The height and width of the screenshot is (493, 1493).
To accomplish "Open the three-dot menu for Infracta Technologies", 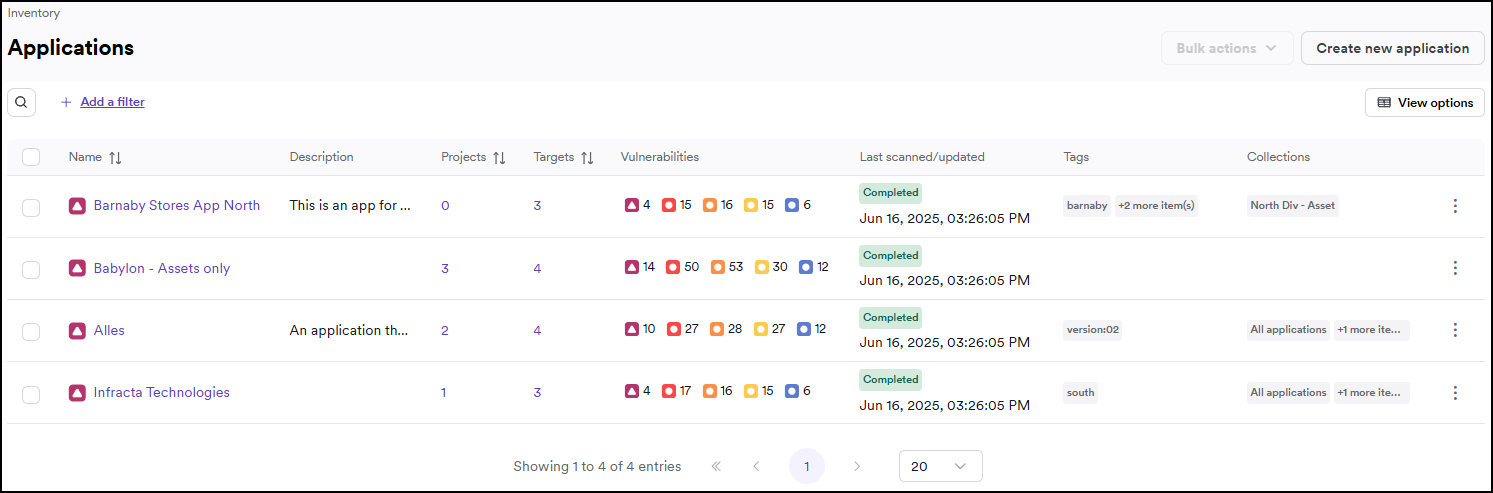I will pyautogui.click(x=1455, y=393).
